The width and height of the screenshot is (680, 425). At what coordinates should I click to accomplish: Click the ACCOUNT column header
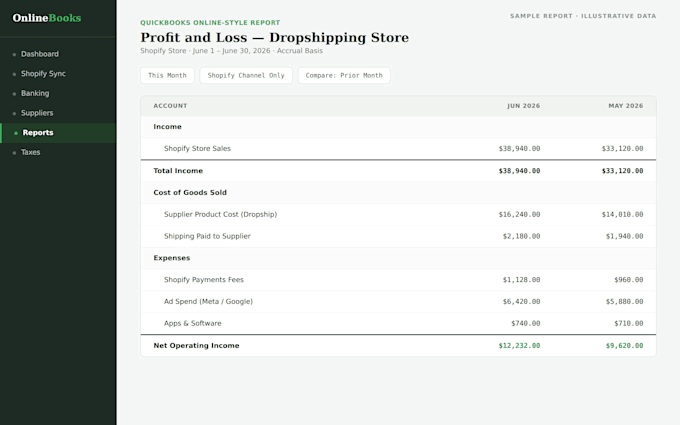click(170, 106)
